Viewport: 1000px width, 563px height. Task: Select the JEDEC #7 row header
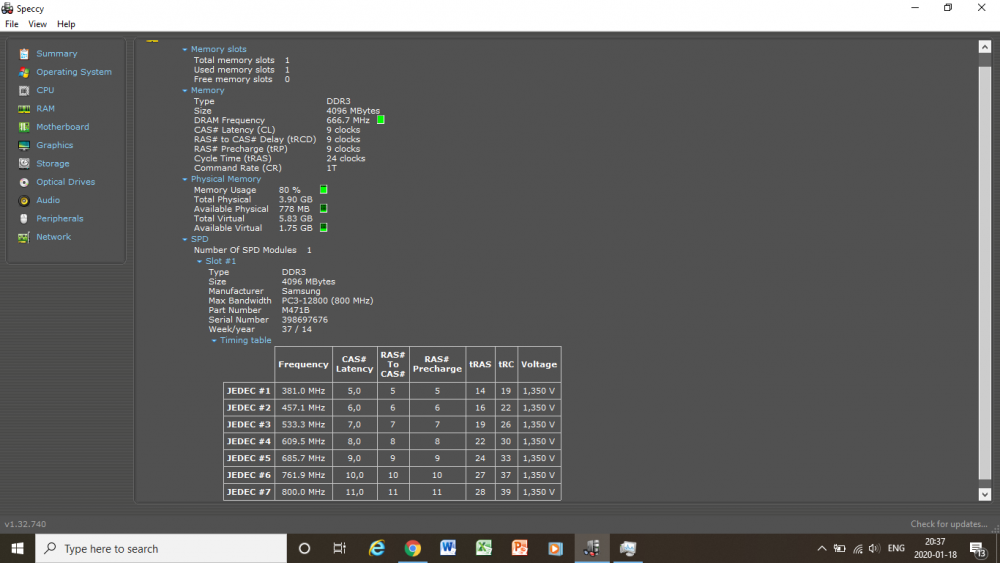pos(249,492)
